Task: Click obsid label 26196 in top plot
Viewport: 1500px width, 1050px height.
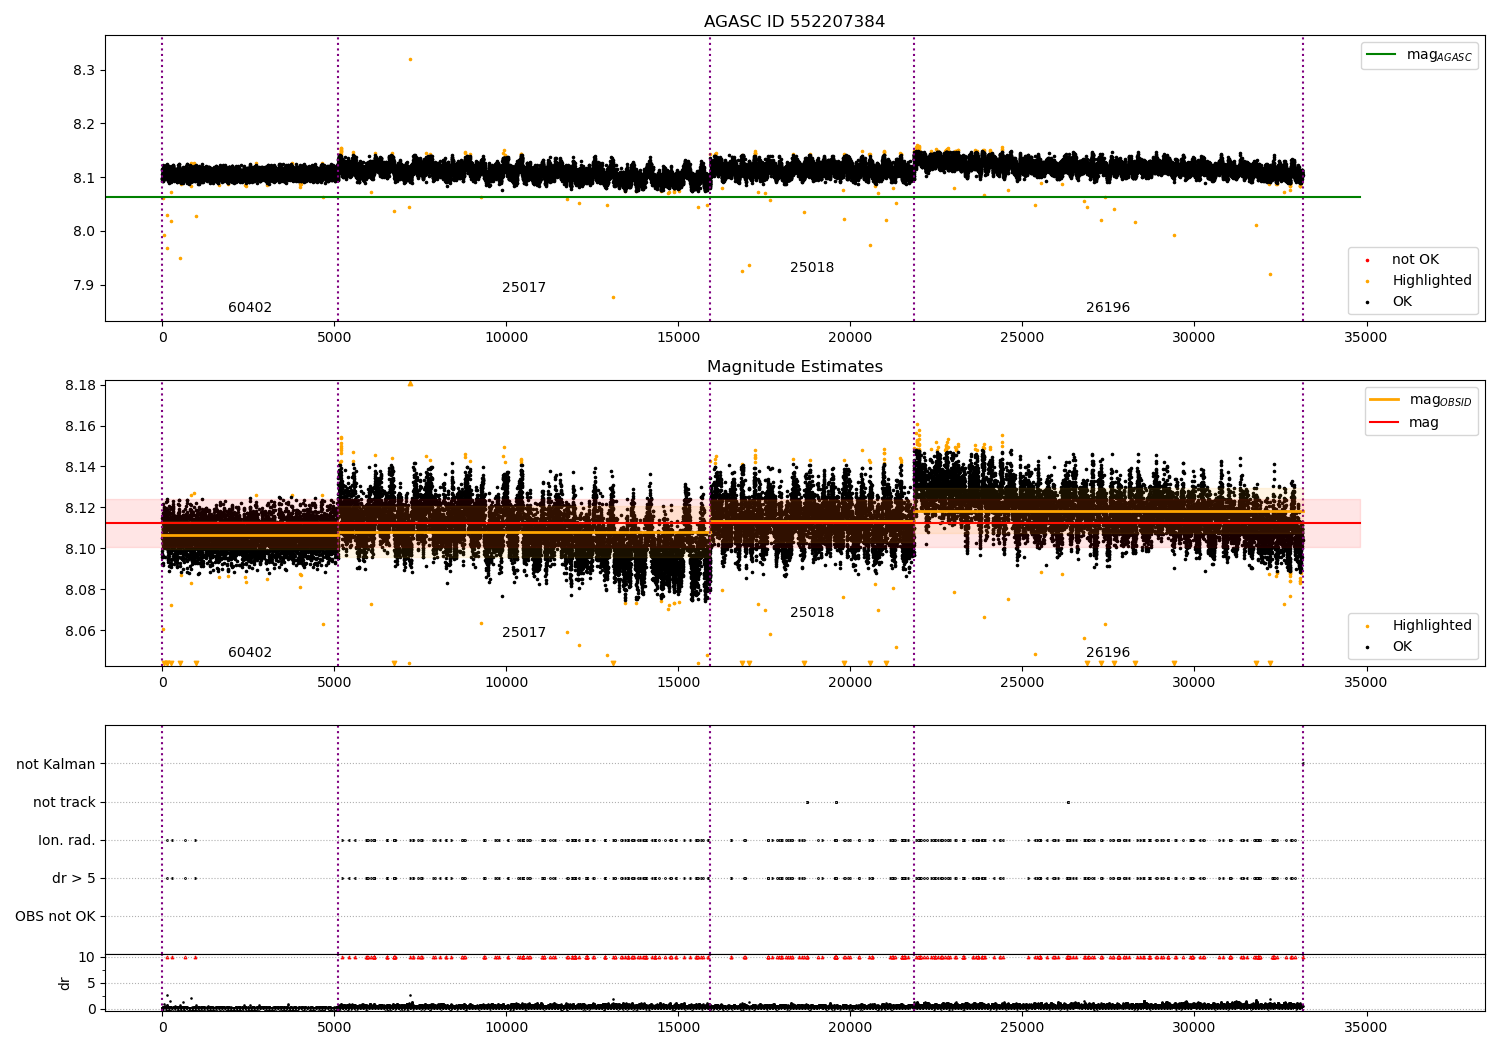Action: point(1108,308)
